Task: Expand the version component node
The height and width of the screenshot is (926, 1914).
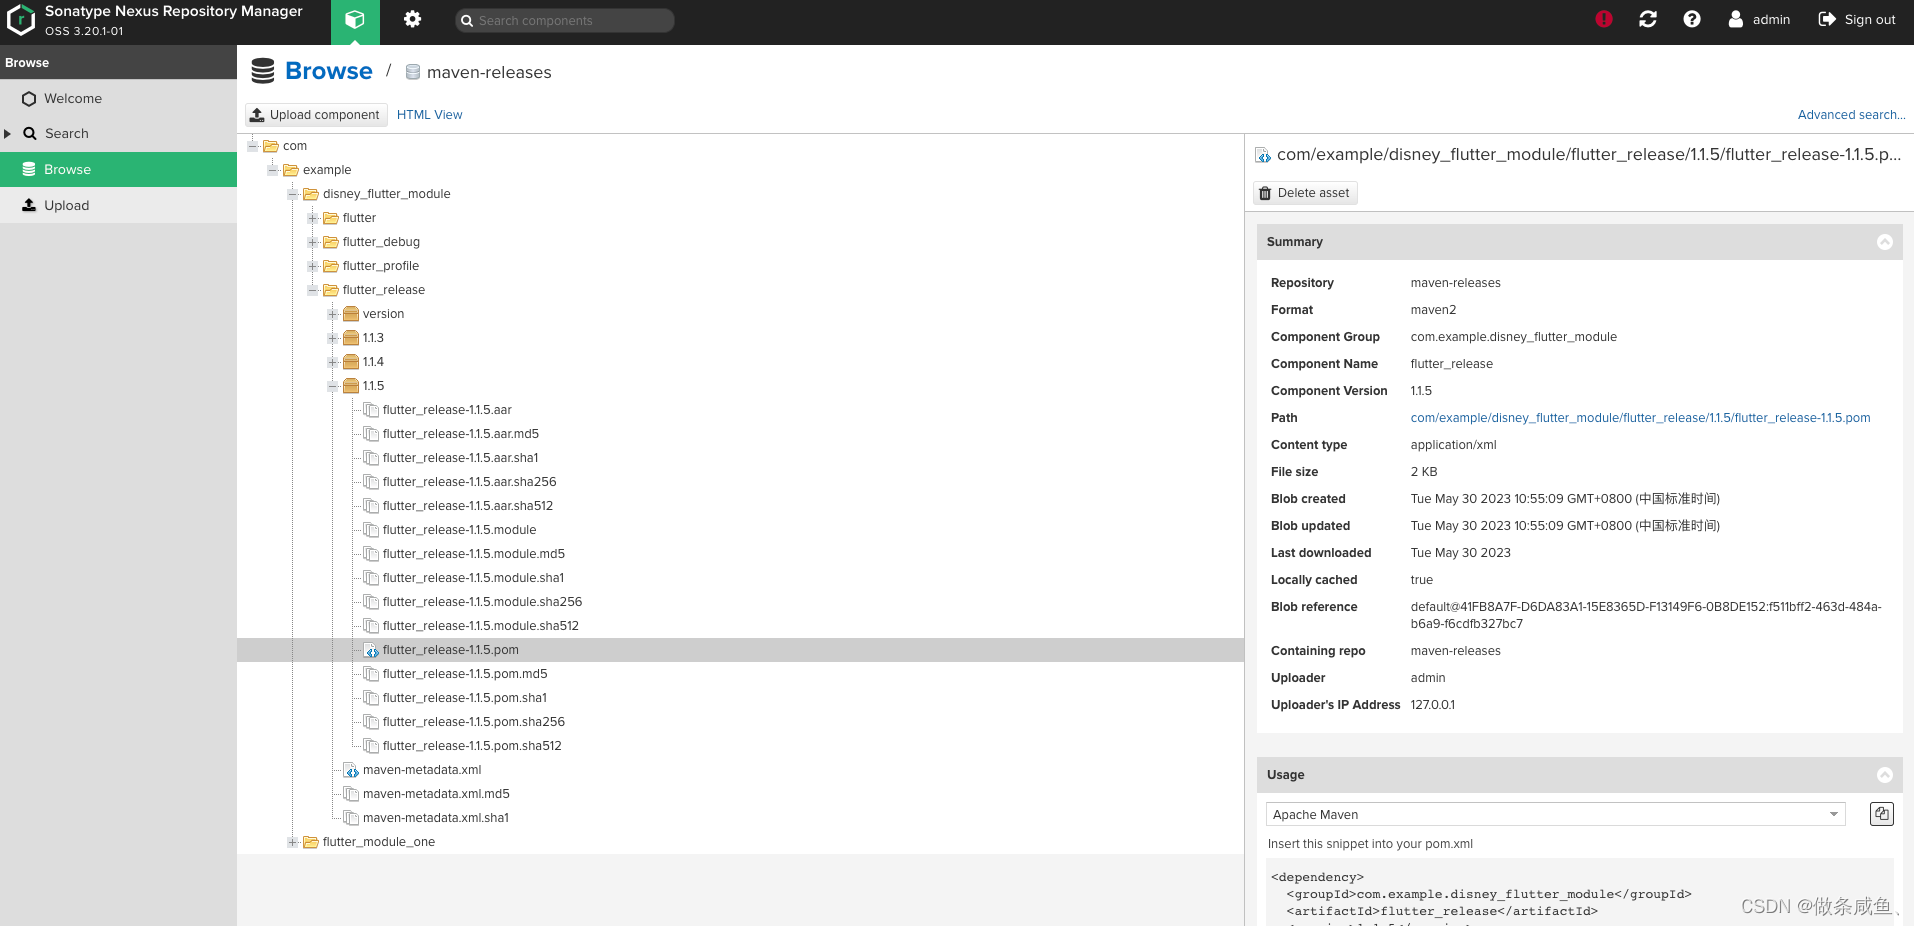Action: coord(333,314)
